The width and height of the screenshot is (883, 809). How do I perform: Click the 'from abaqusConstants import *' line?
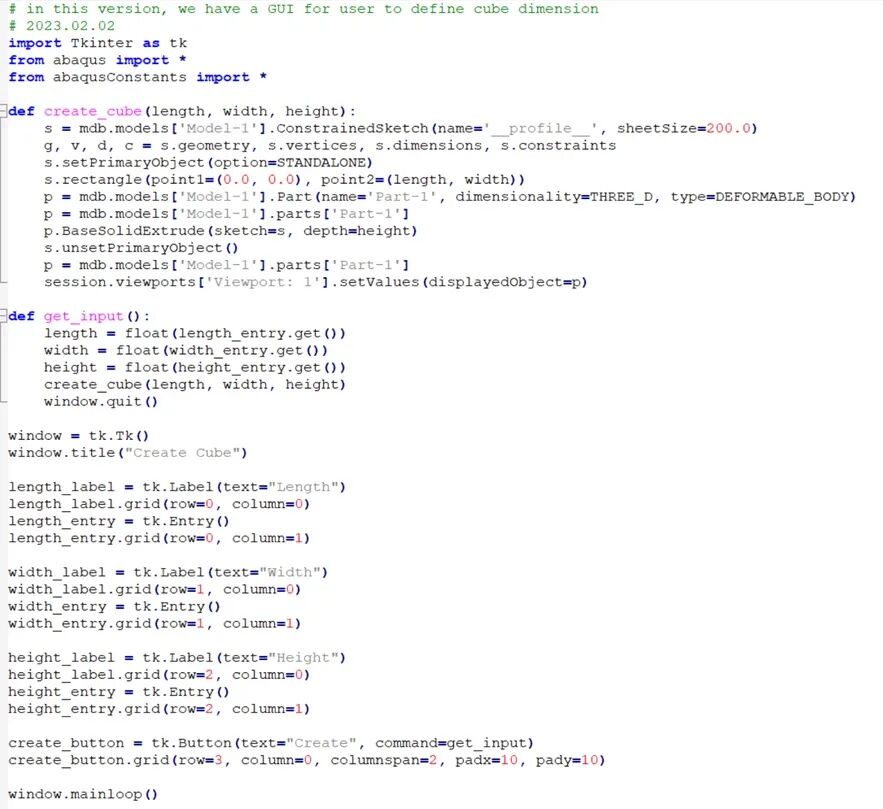coord(137,77)
